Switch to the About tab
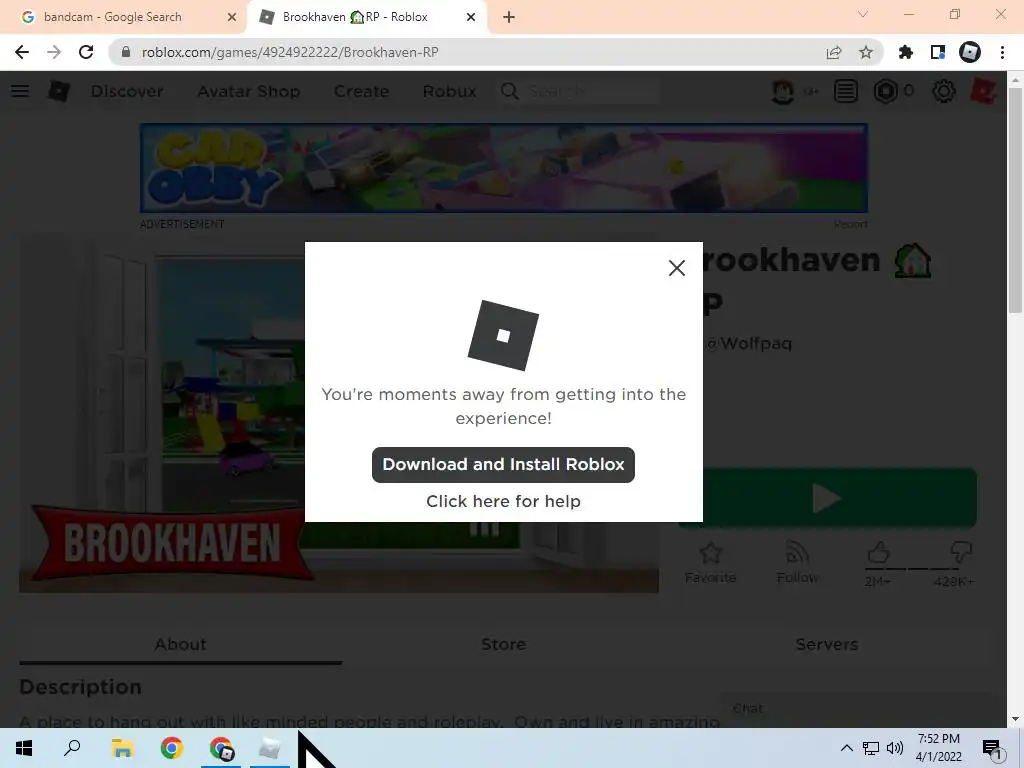1024x768 pixels. coord(180,645)
